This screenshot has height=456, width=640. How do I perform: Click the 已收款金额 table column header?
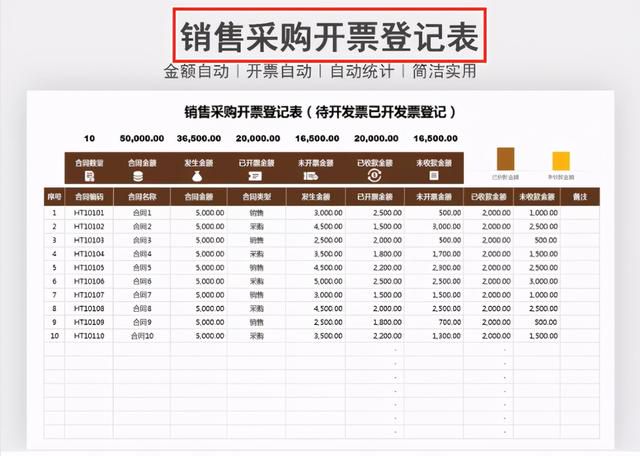coord(489,197)
